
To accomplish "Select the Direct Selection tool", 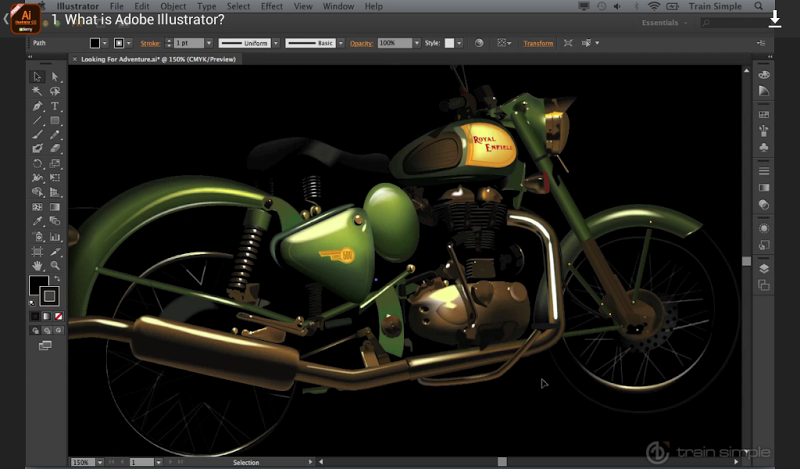I will coord(56,76).
